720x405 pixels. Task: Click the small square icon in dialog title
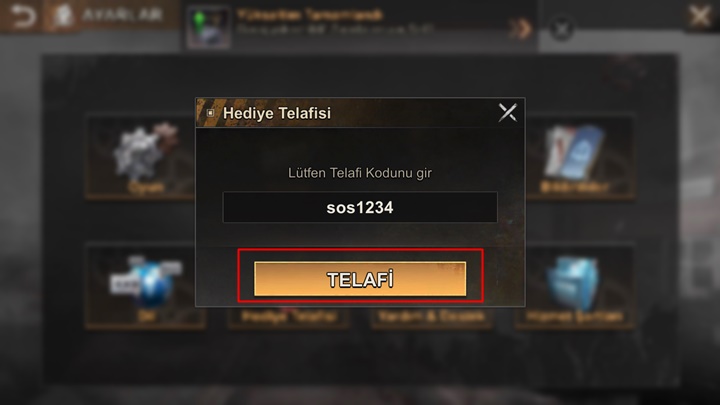[210, 113]
